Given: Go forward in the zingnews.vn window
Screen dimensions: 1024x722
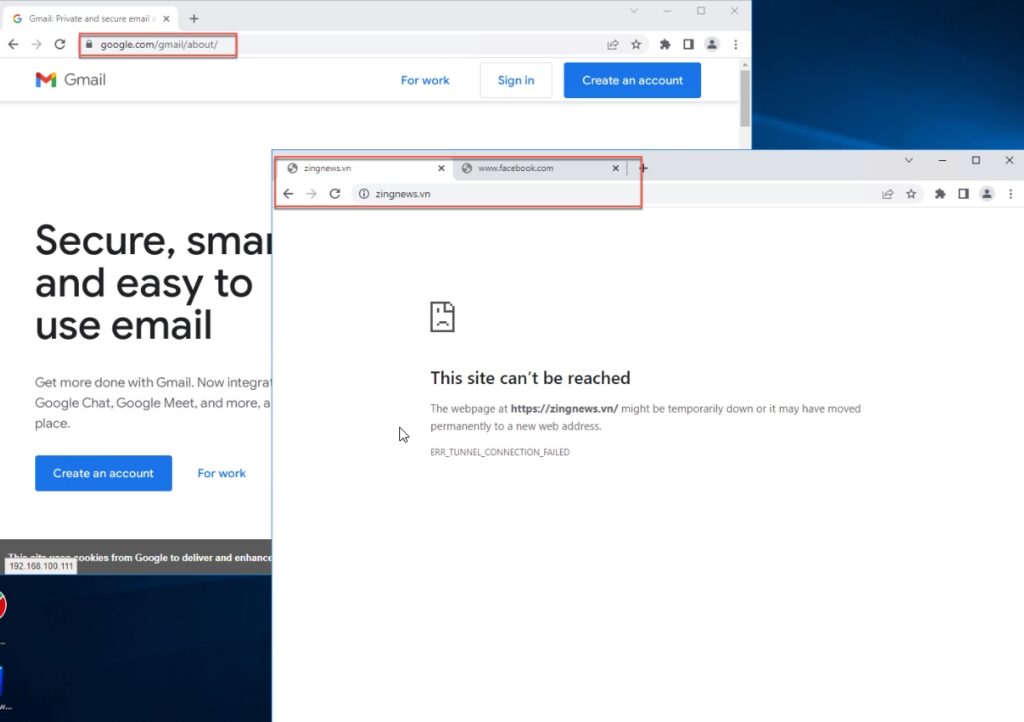Looking at the screenshot, I should 312,194.
